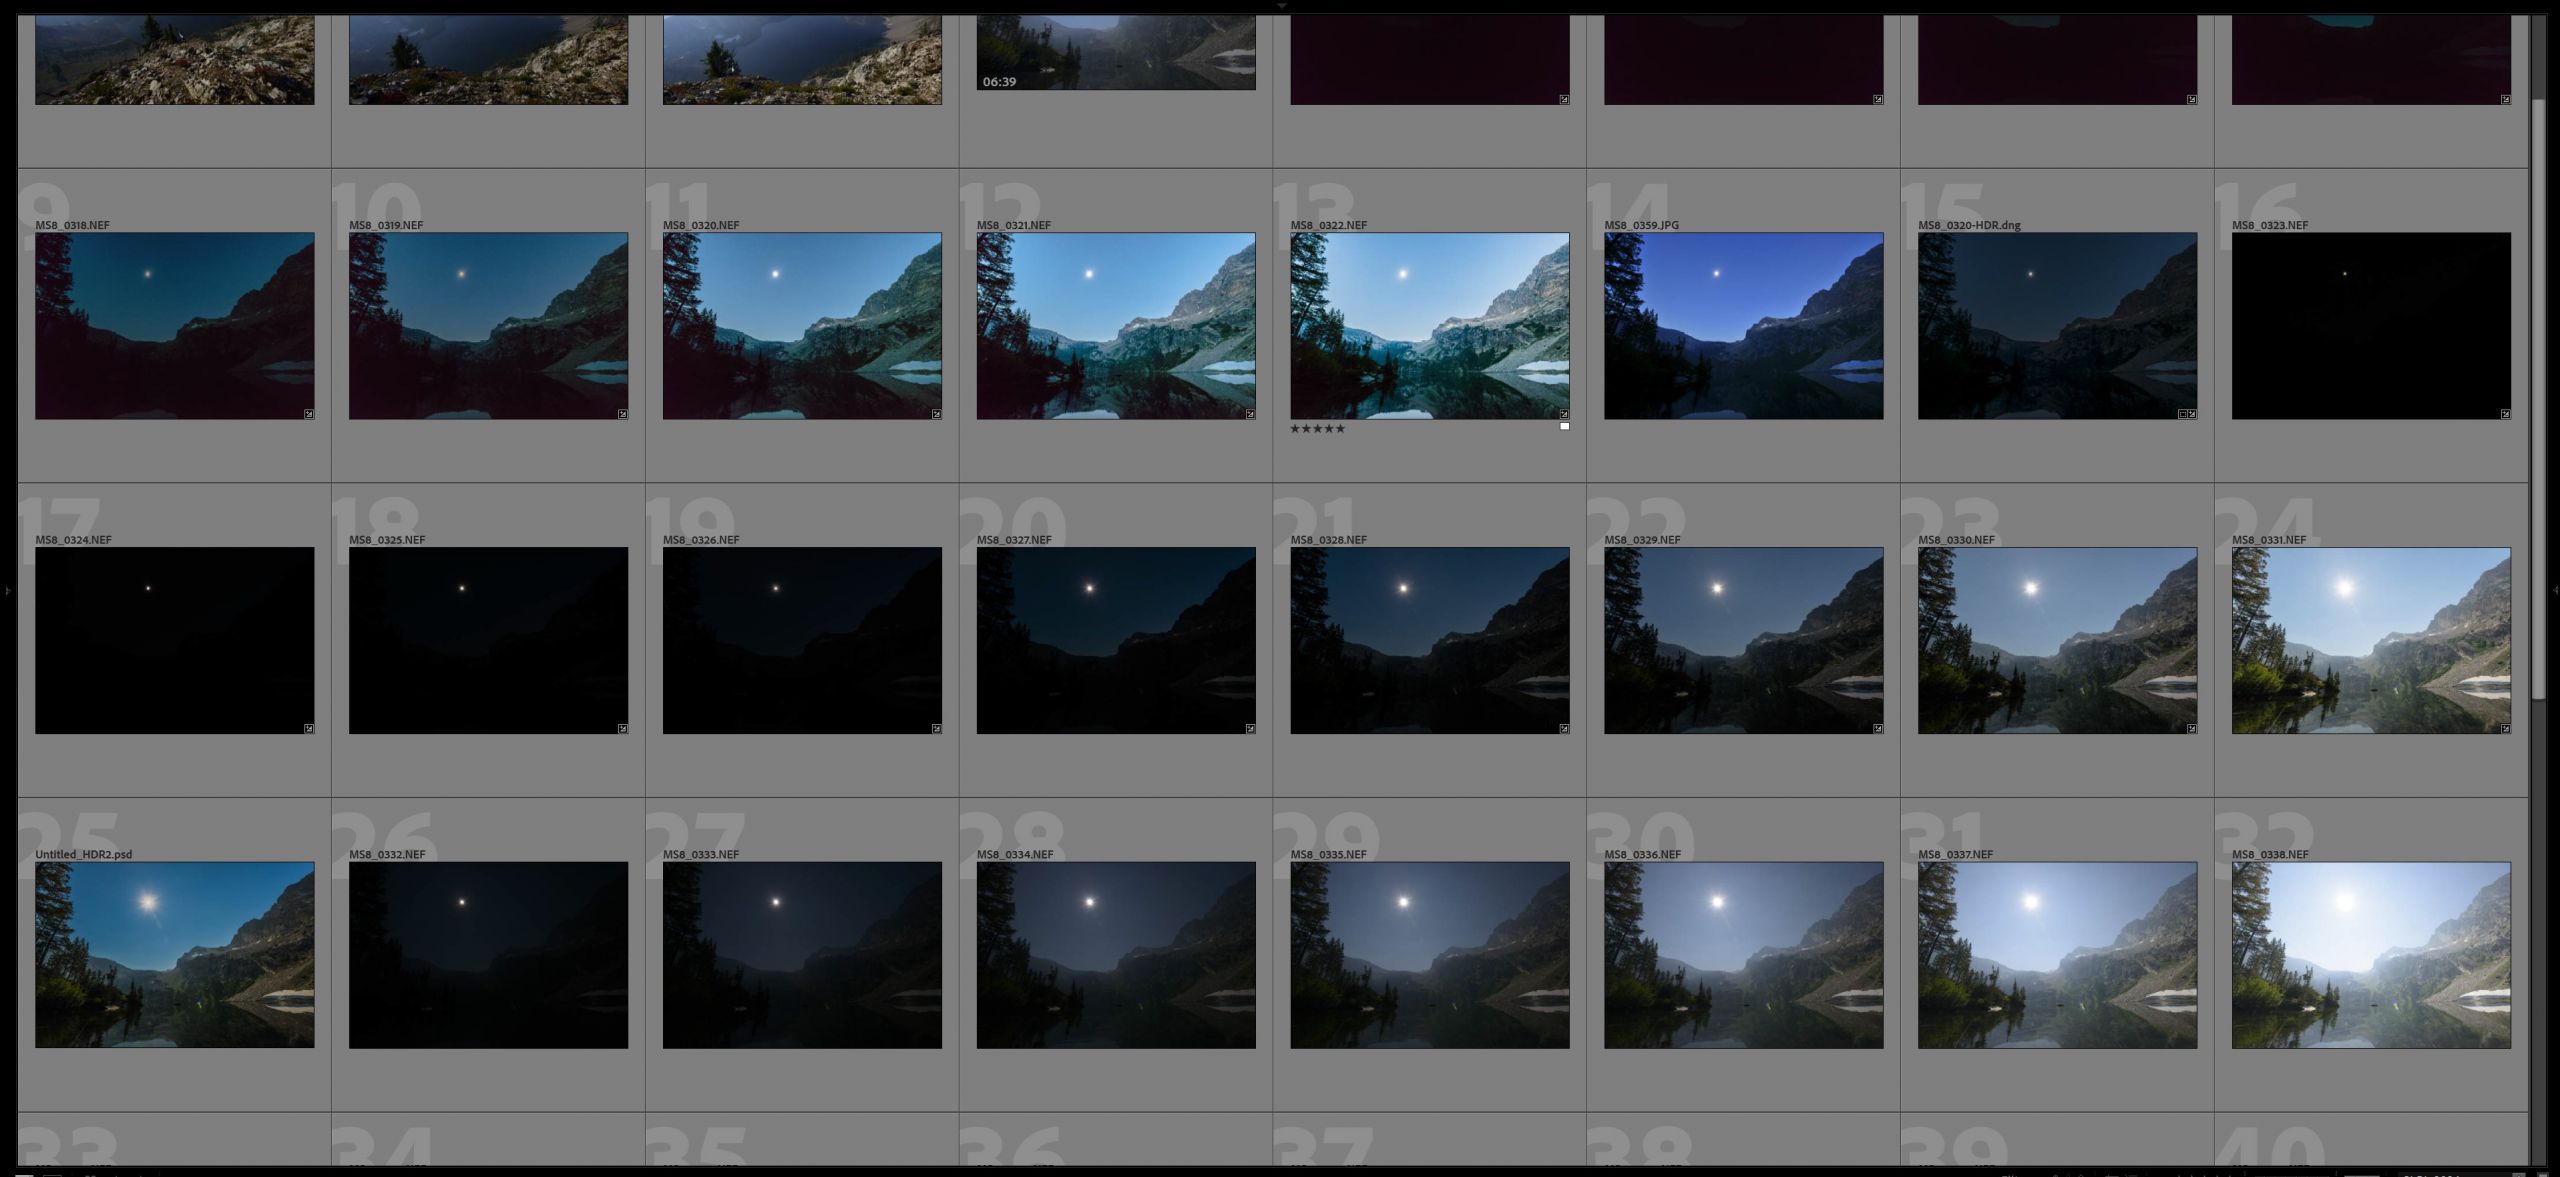The width and height of the screenshot is (2560, 1177).
Task: Click develop adjustments badge on MS8_0328.NEF
Action: coord(1564,729)
